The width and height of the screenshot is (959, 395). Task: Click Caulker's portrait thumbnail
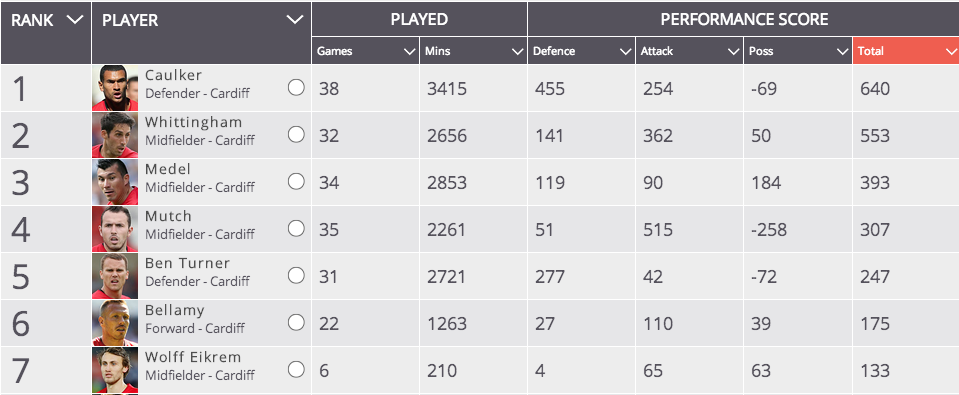[115, 88]
